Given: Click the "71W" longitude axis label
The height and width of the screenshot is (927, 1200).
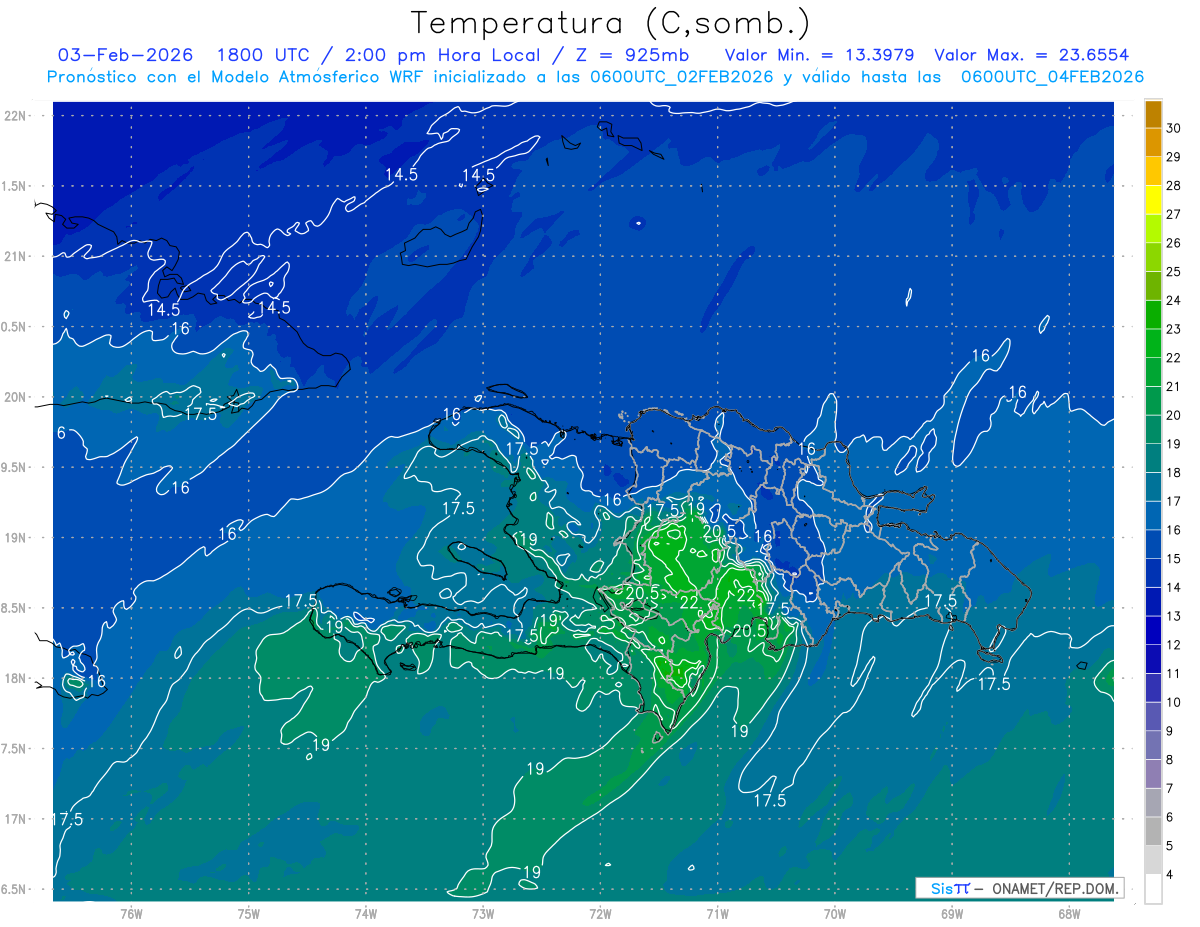Looking at the screenshot, I should point(717,913).
